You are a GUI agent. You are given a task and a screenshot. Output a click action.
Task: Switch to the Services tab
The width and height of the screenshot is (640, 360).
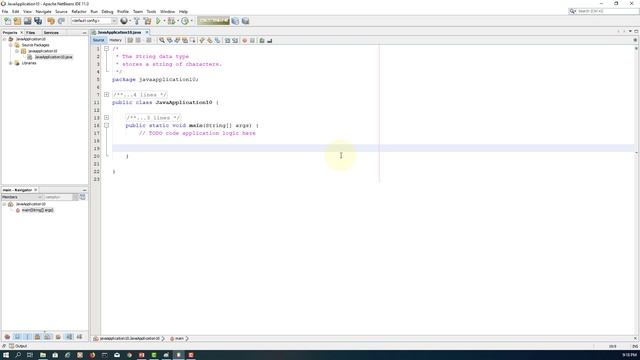[51, 33]
